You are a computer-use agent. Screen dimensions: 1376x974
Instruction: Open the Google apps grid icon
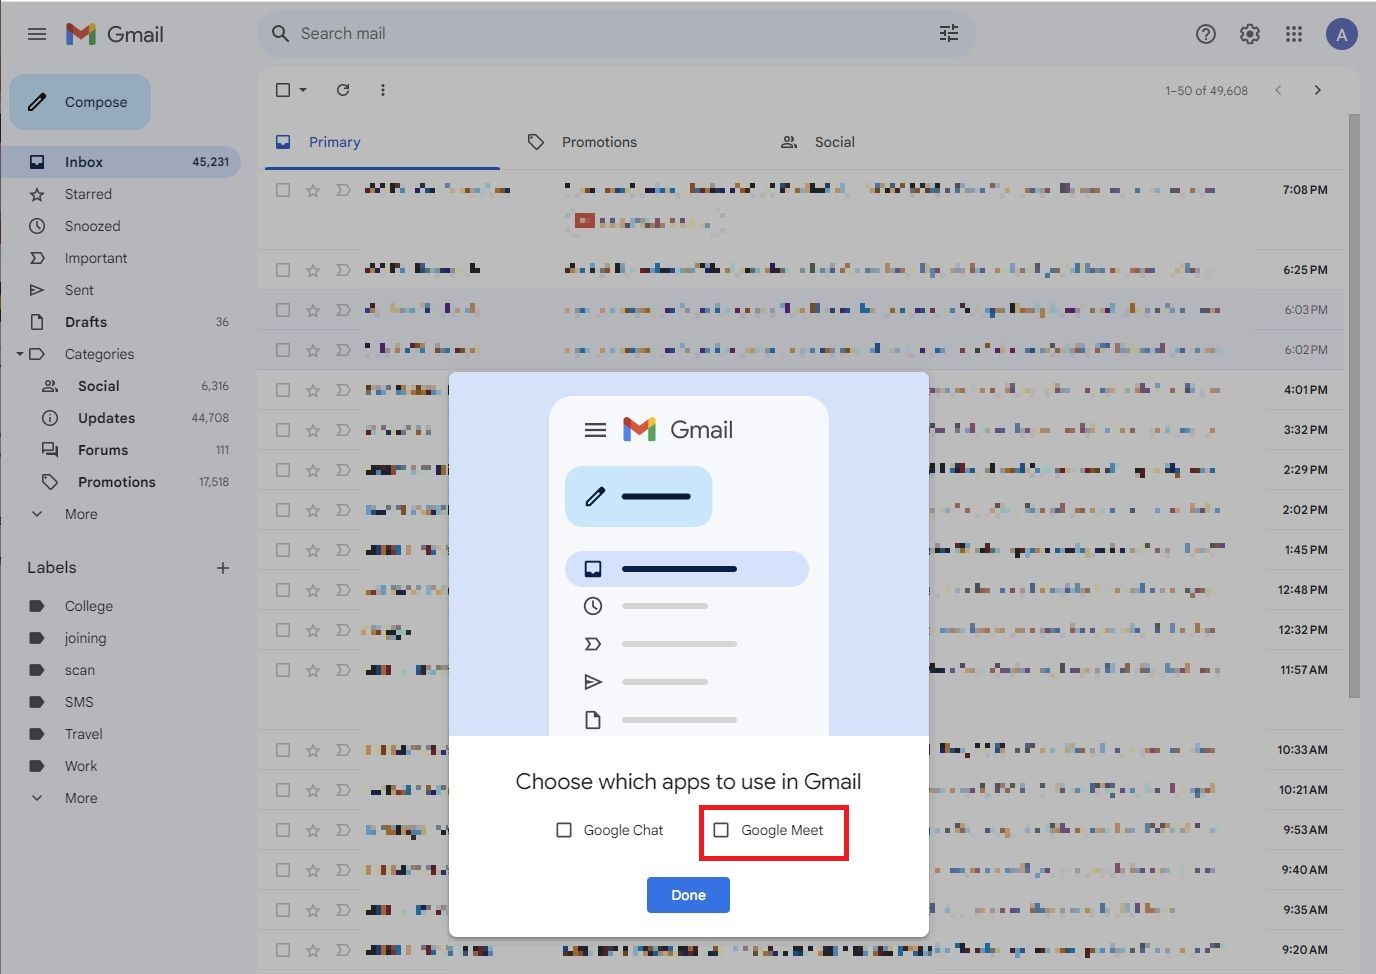(x=1293, y=33)
